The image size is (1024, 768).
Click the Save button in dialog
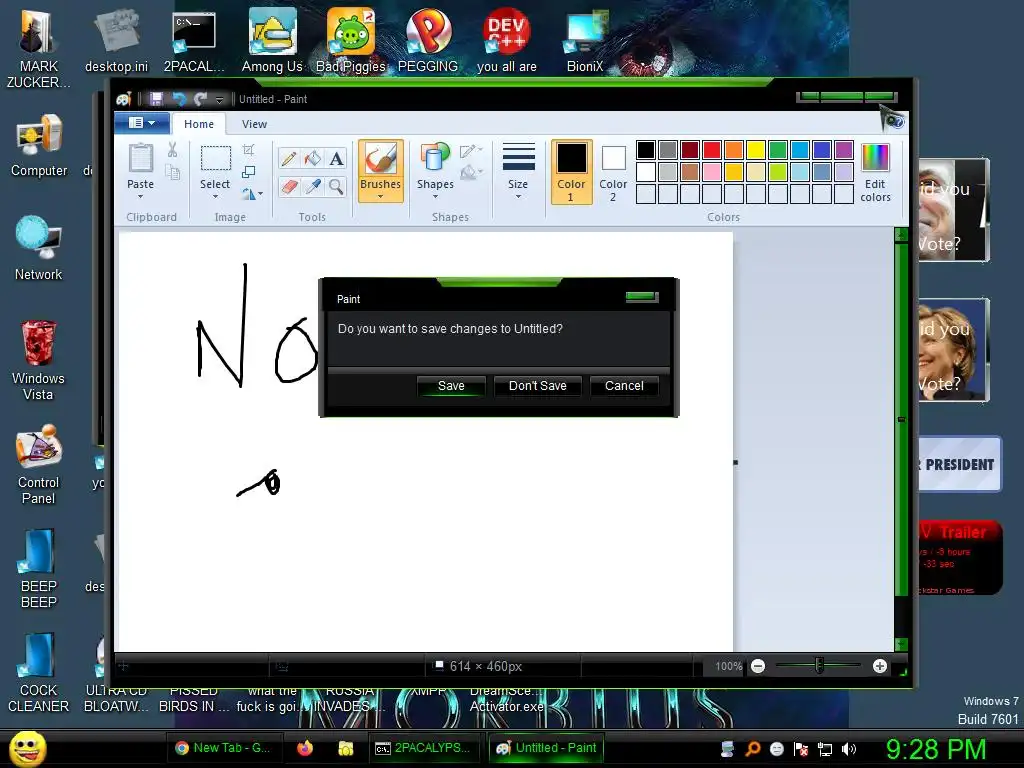tap(451, 386)
